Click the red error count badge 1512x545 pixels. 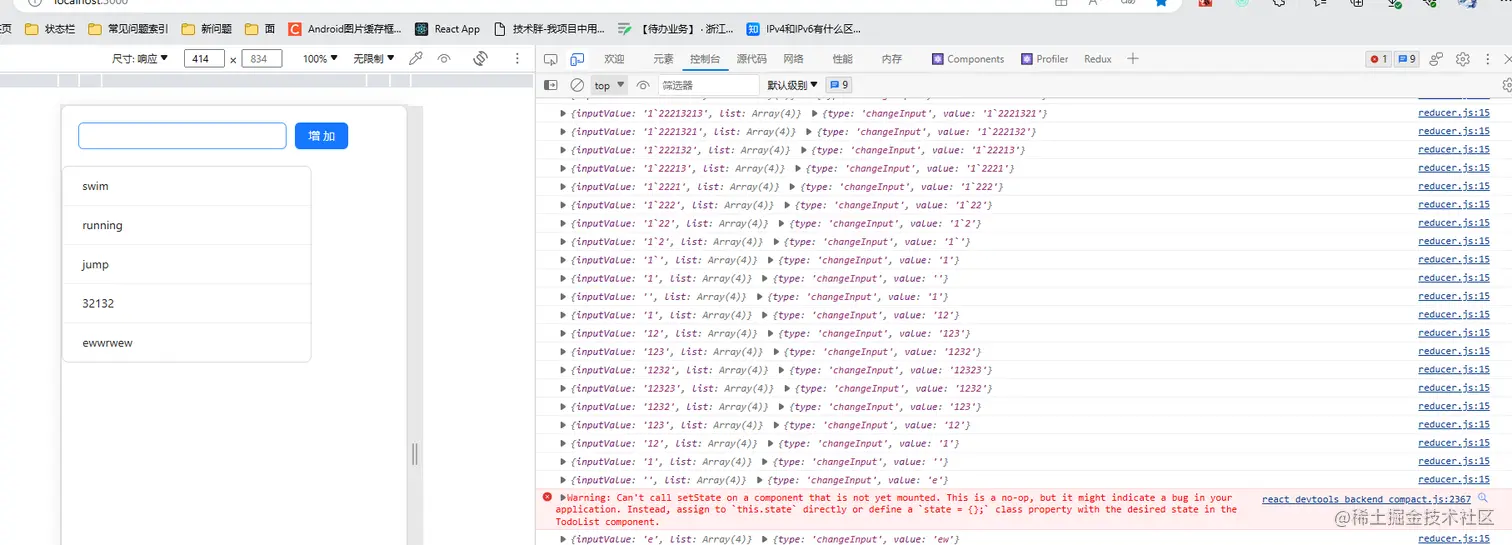pos(1379,59)
